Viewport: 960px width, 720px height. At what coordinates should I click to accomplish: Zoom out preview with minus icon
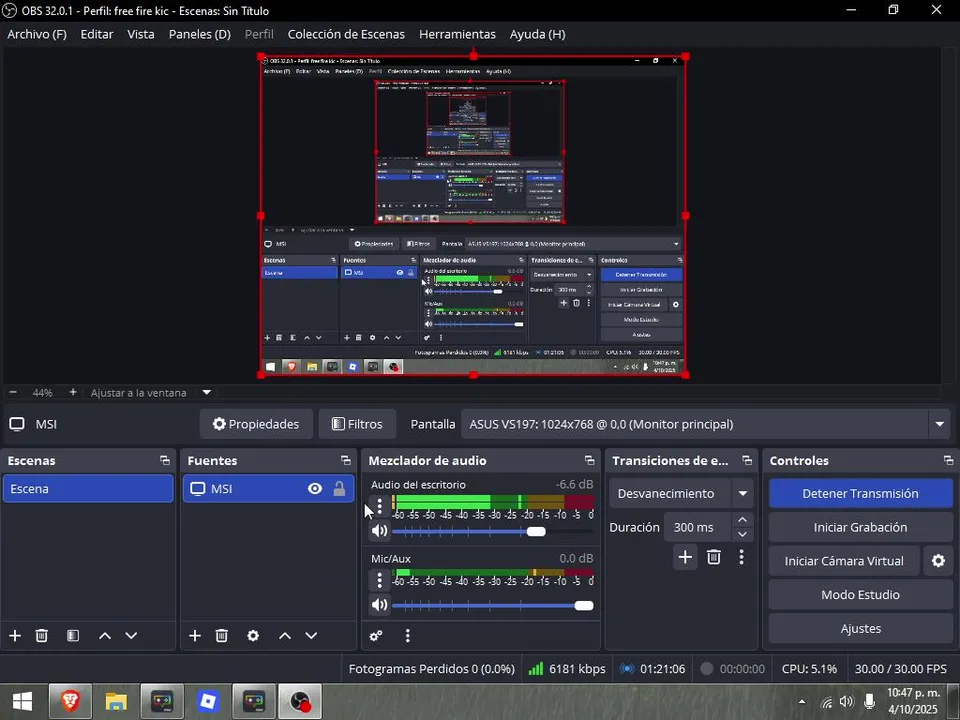click(x=13, y=392)
